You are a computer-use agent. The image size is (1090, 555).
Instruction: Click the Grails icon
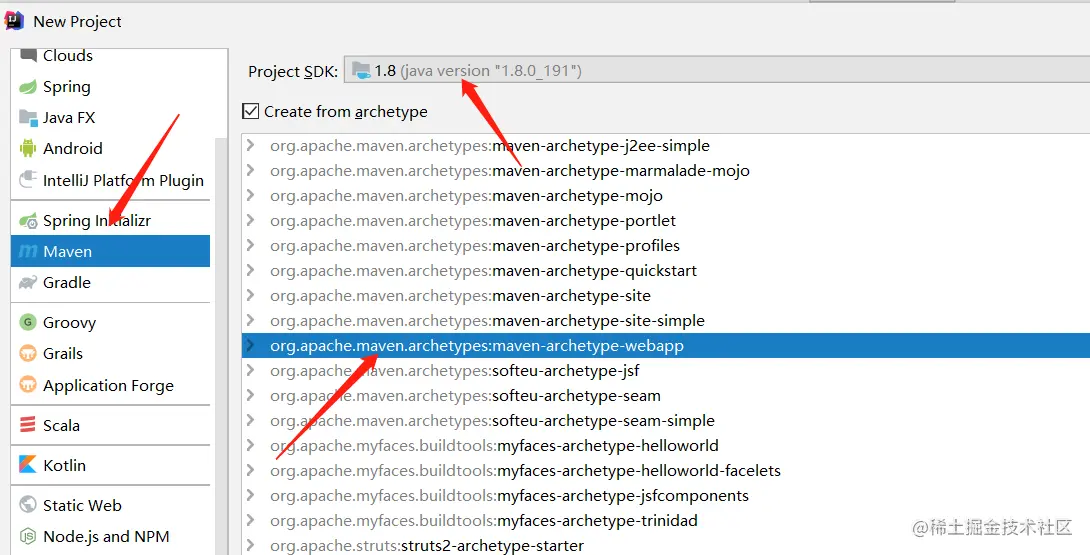28,353
